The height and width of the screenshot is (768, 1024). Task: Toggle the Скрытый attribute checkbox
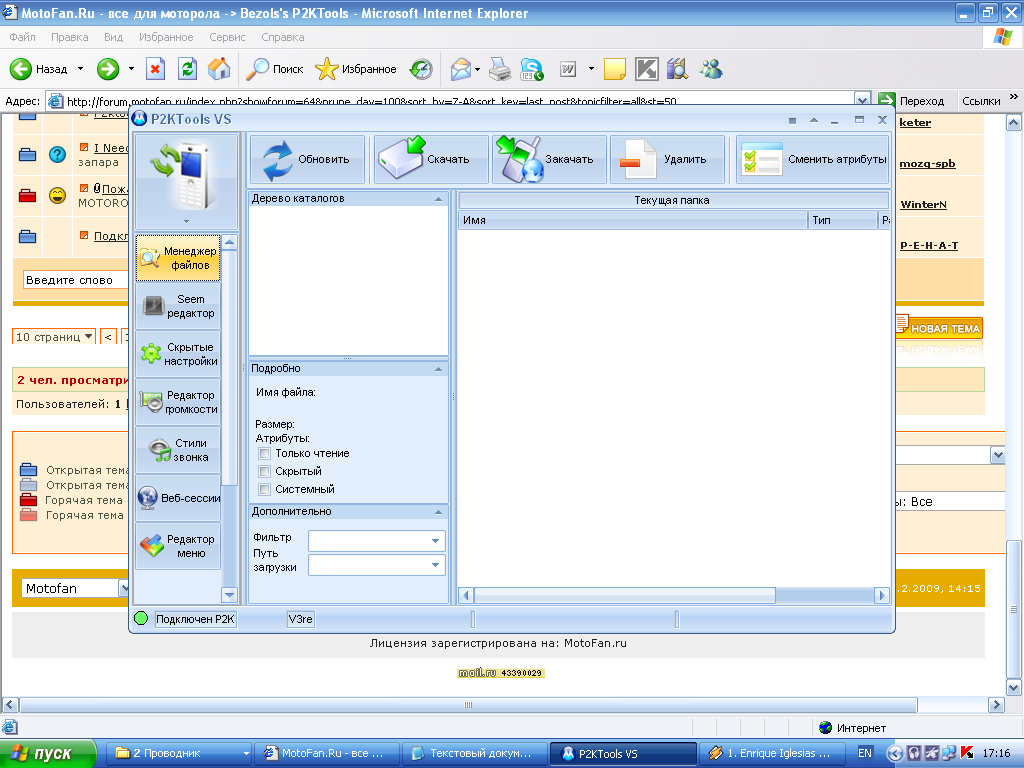click(264, 471)
